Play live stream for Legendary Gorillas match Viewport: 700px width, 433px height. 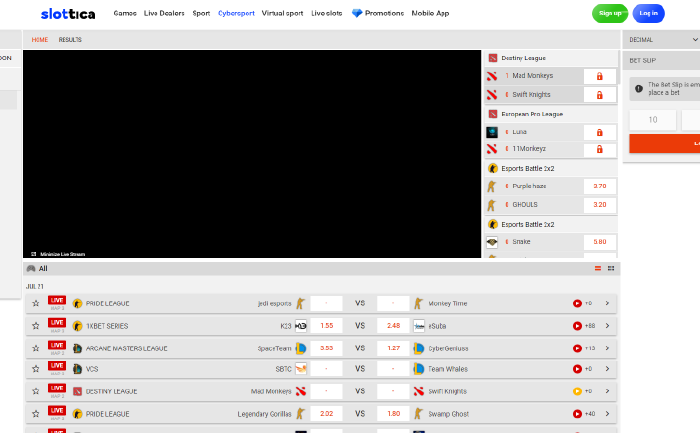coord(577,414)
